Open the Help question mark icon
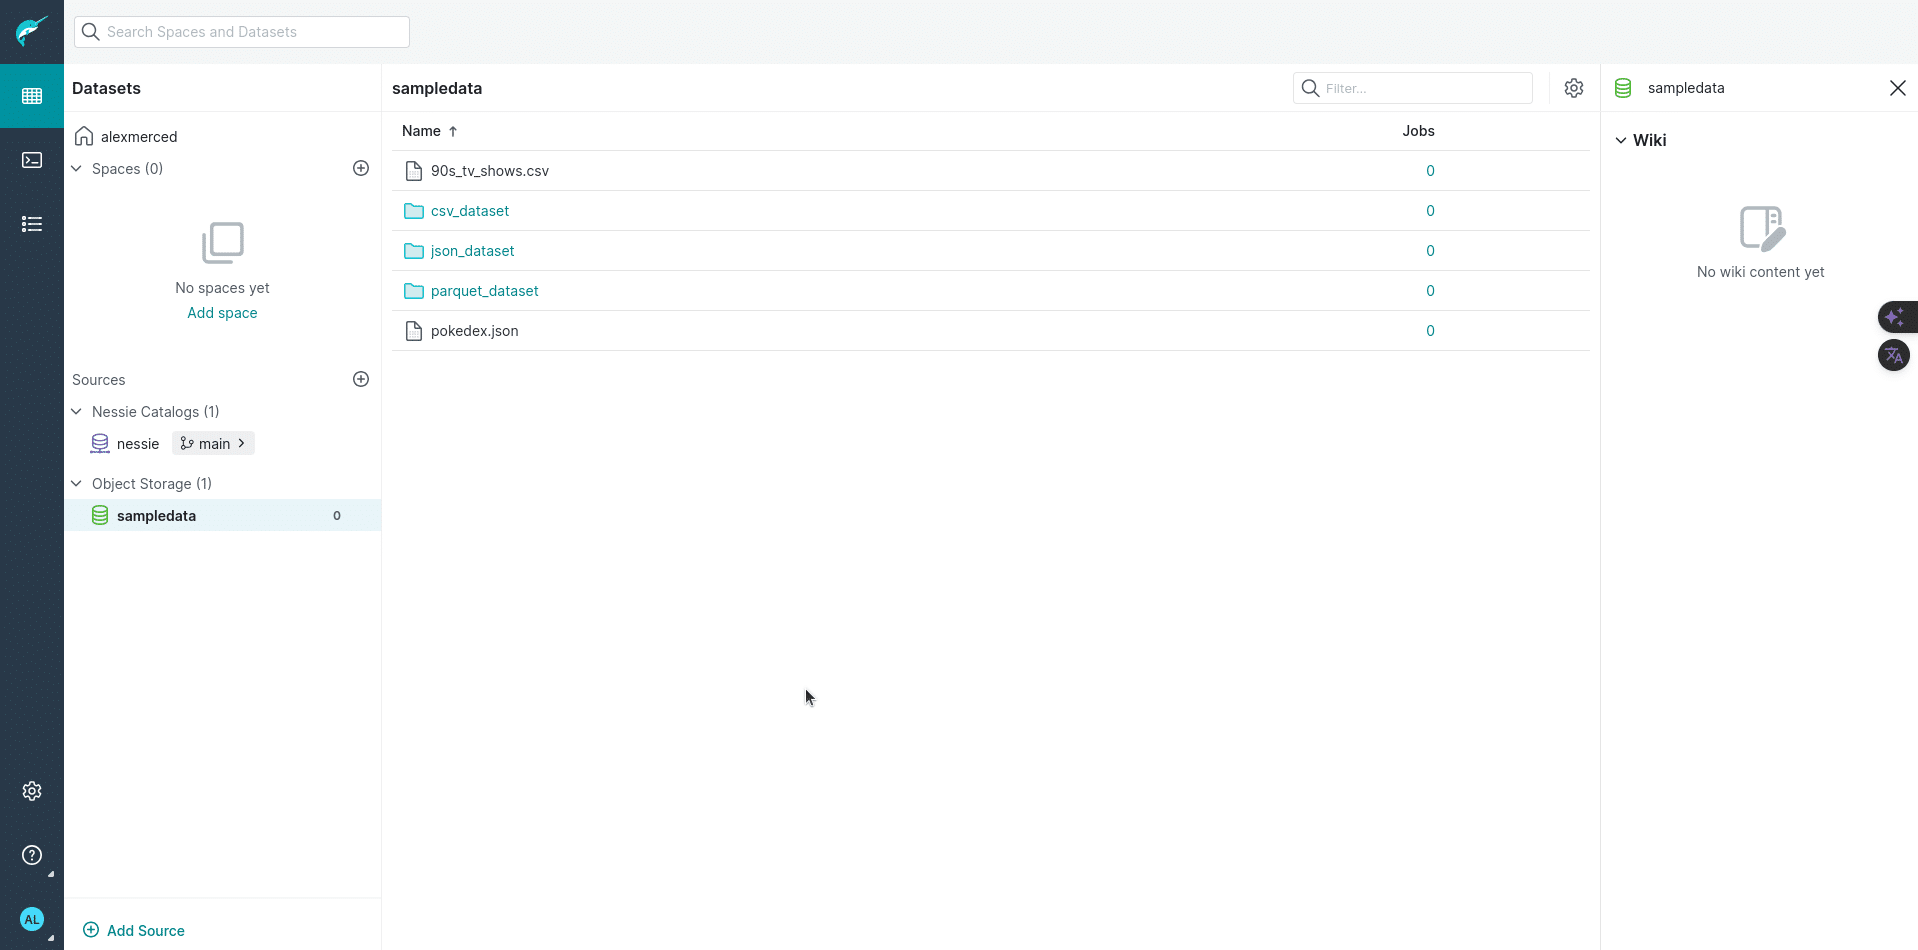Image resolution: width=1918 pixels, height=950 pixels. click(32, 855)
